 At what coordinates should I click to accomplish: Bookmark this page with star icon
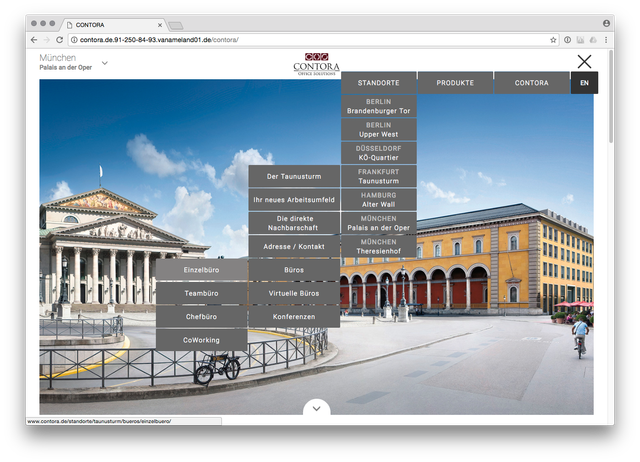(x=553, y=39)
